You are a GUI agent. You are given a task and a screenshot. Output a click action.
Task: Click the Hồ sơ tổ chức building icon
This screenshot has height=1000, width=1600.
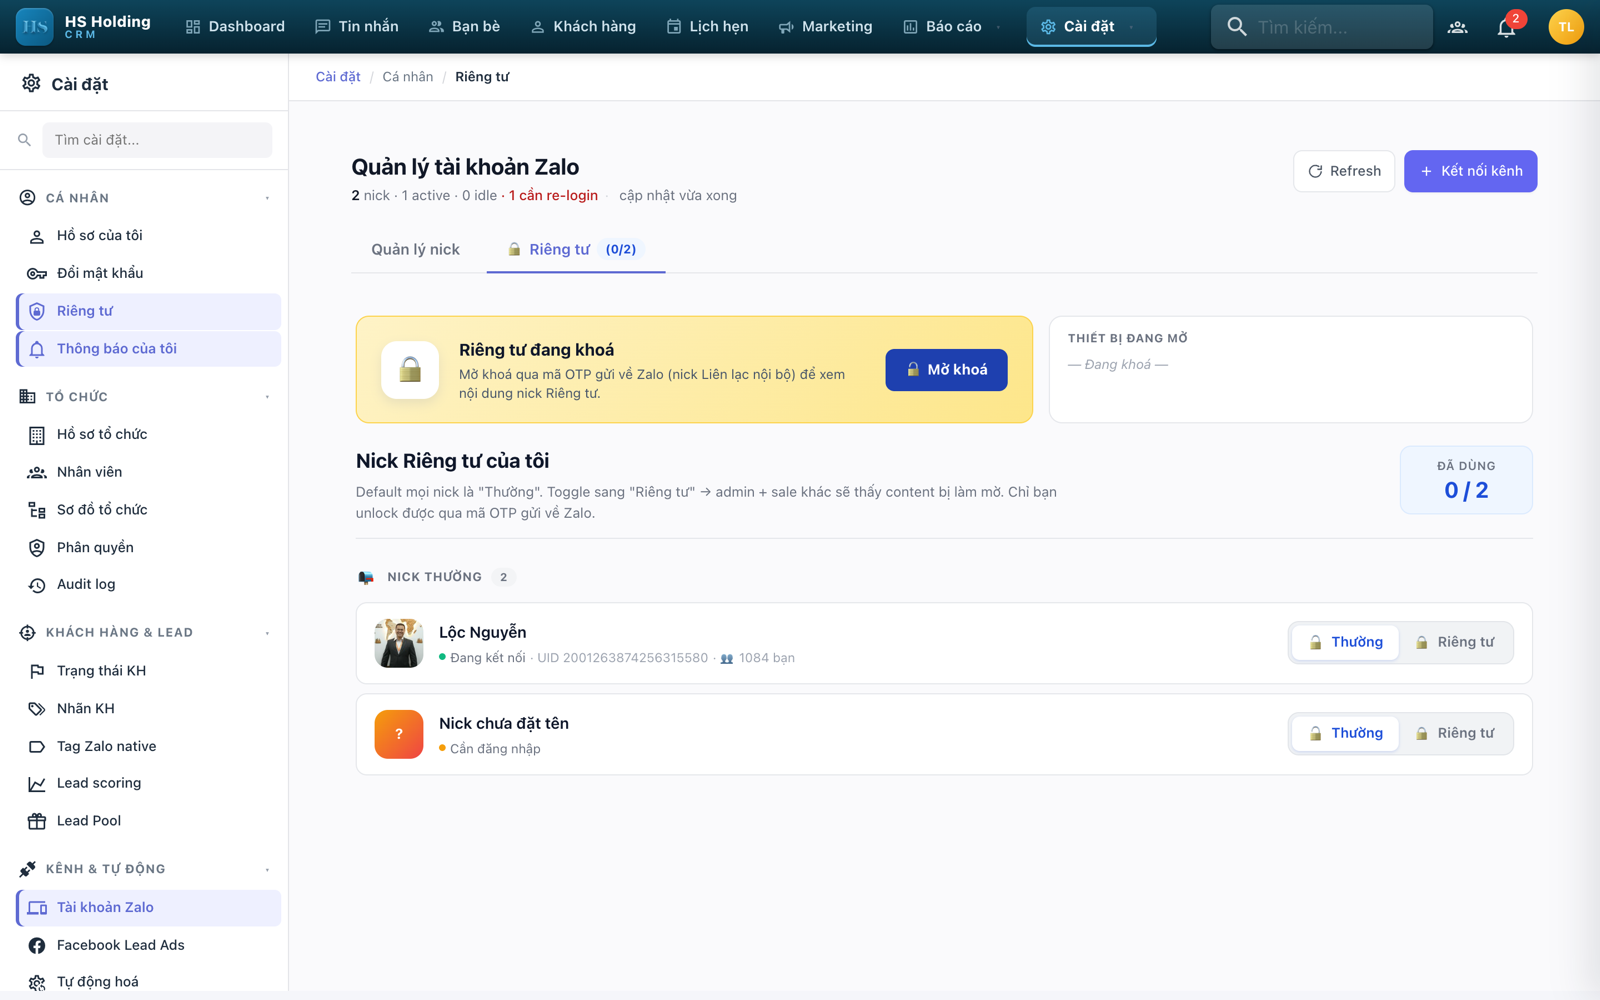click(37, 435)
